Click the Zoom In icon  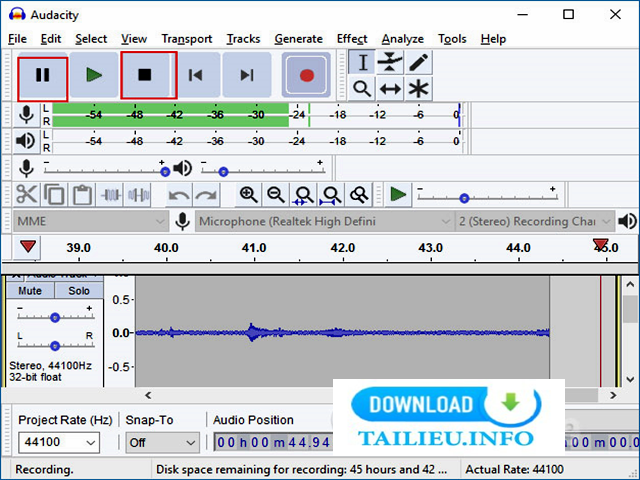248,194
